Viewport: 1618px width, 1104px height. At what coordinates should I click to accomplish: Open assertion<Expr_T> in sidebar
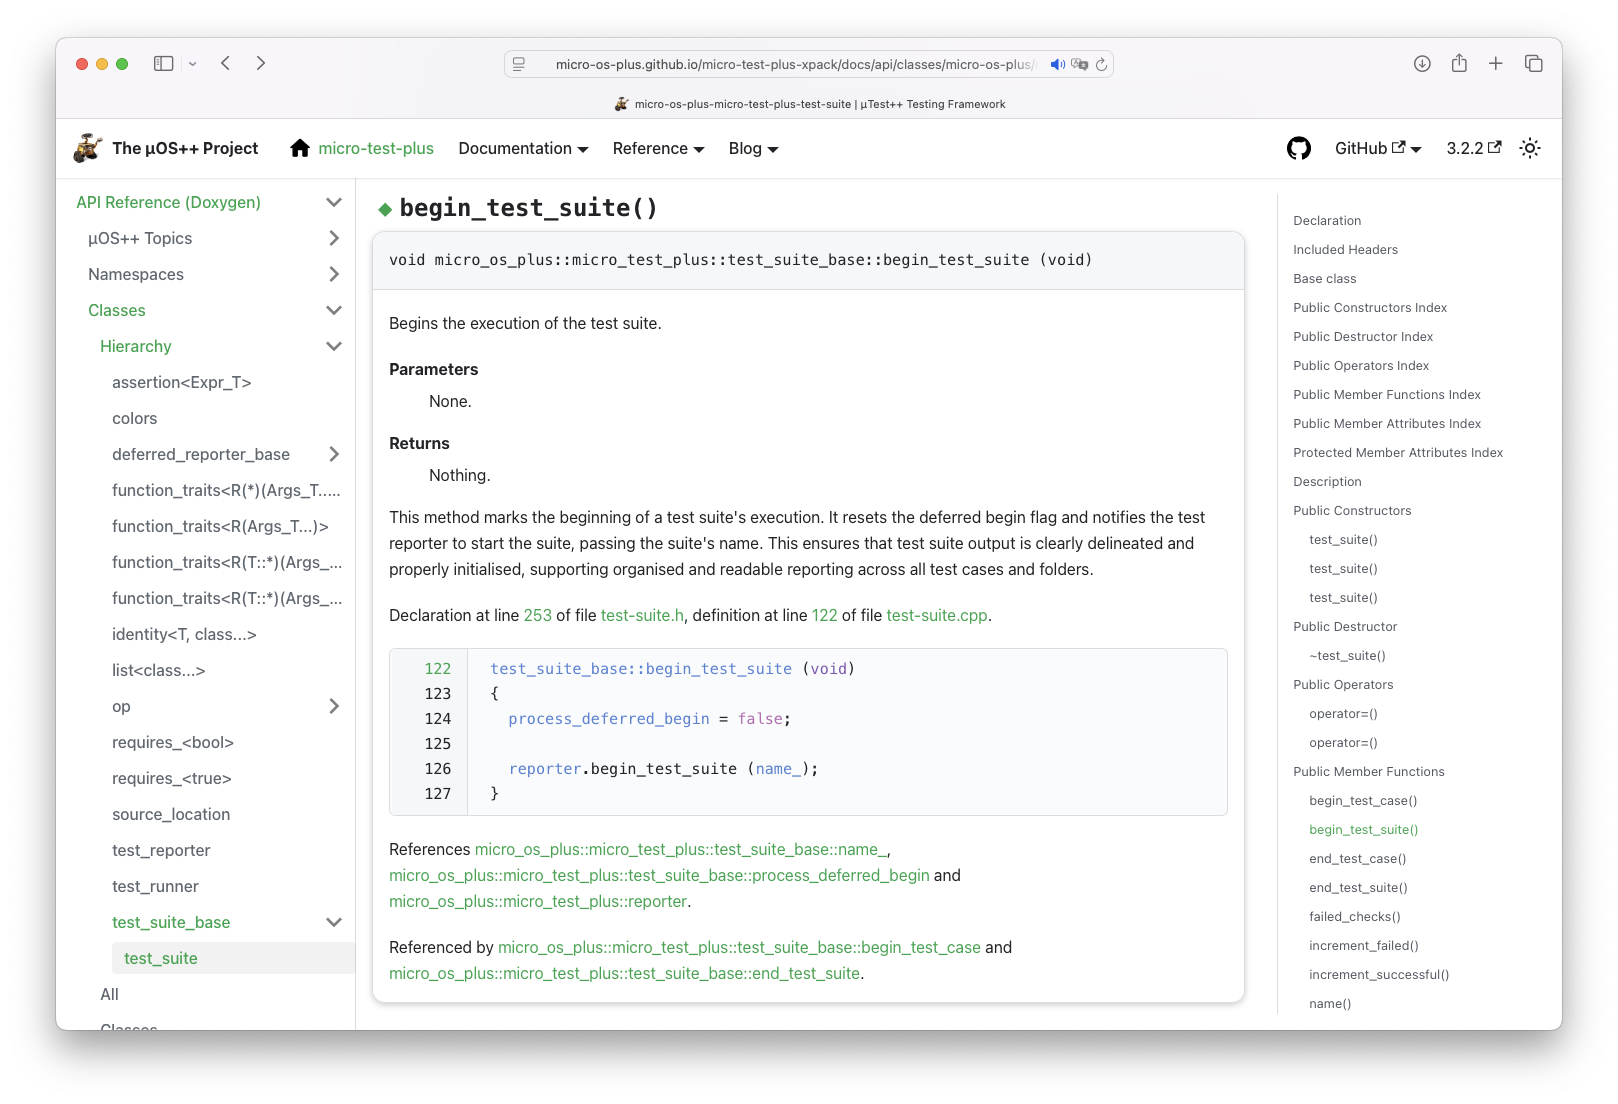pos(182,382)
